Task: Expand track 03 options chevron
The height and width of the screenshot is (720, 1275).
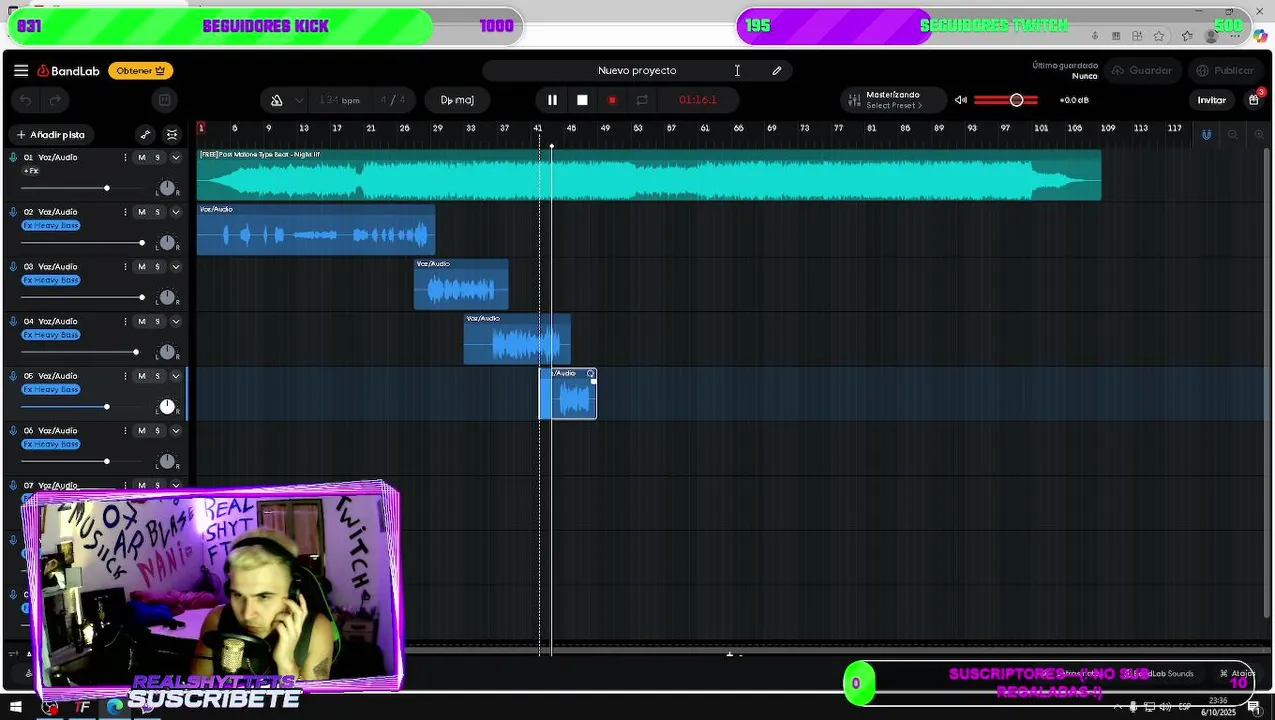Action: click(176, 266)
